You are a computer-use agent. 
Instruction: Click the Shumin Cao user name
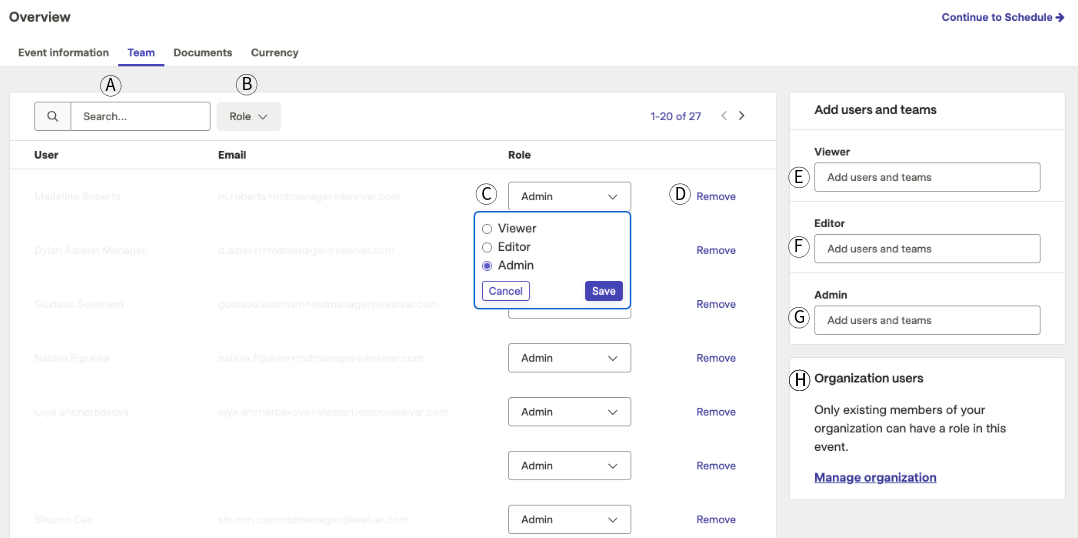tap(63, 520)
